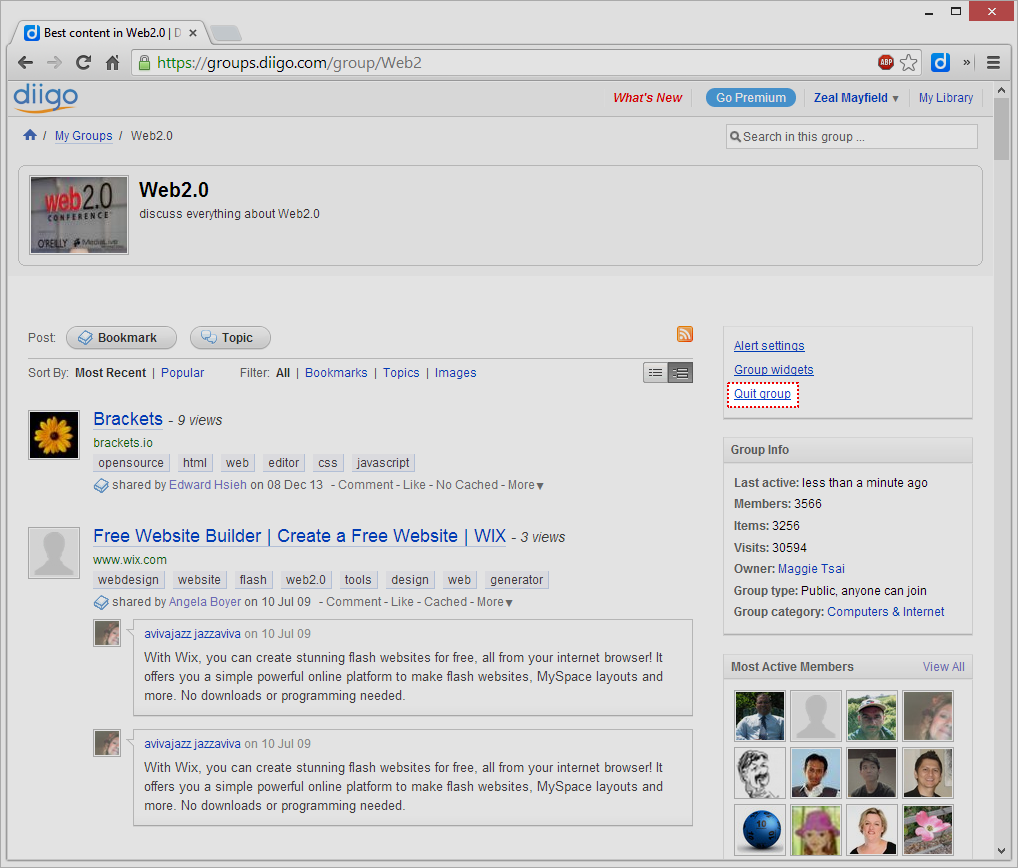
Task: Open the Diigo extension icon in toolbar
Action: pyautogui.click(x=940, y=62)
